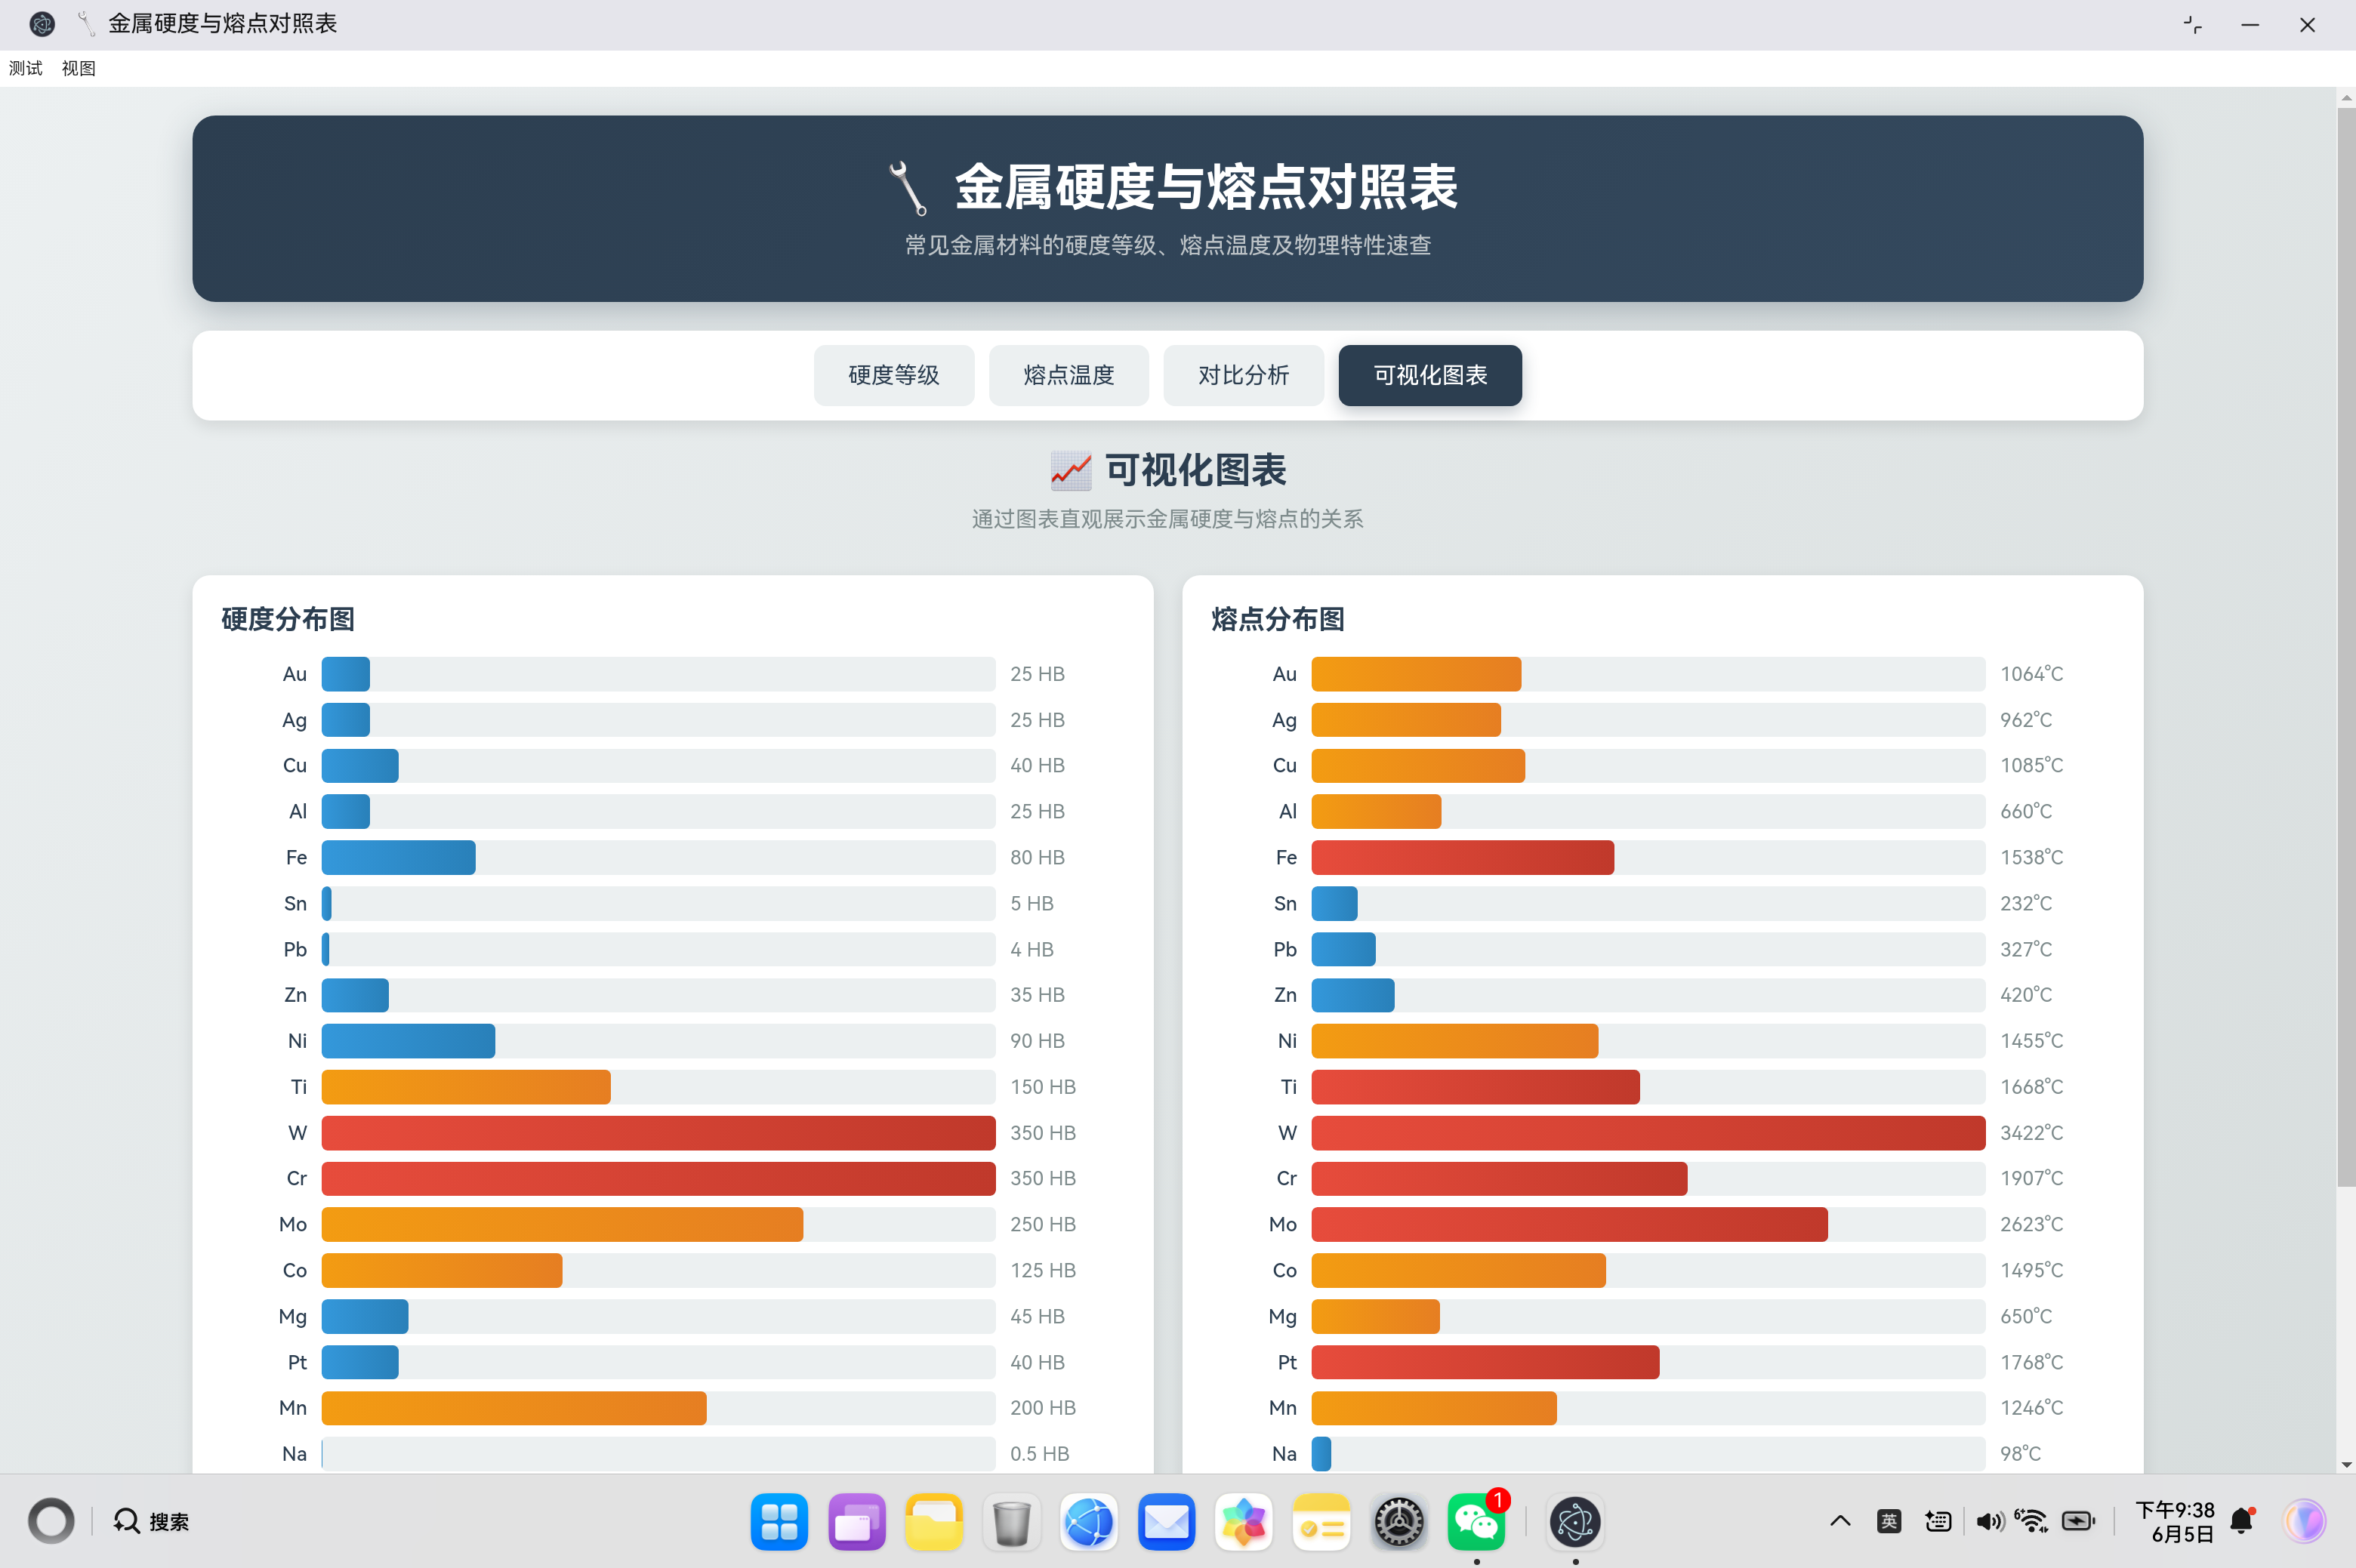Viewport: 2356px width, 1568px height.
Task: Click the Au melting point value 1064°C
Action: pyautogui.click(x=2031, y=674)
